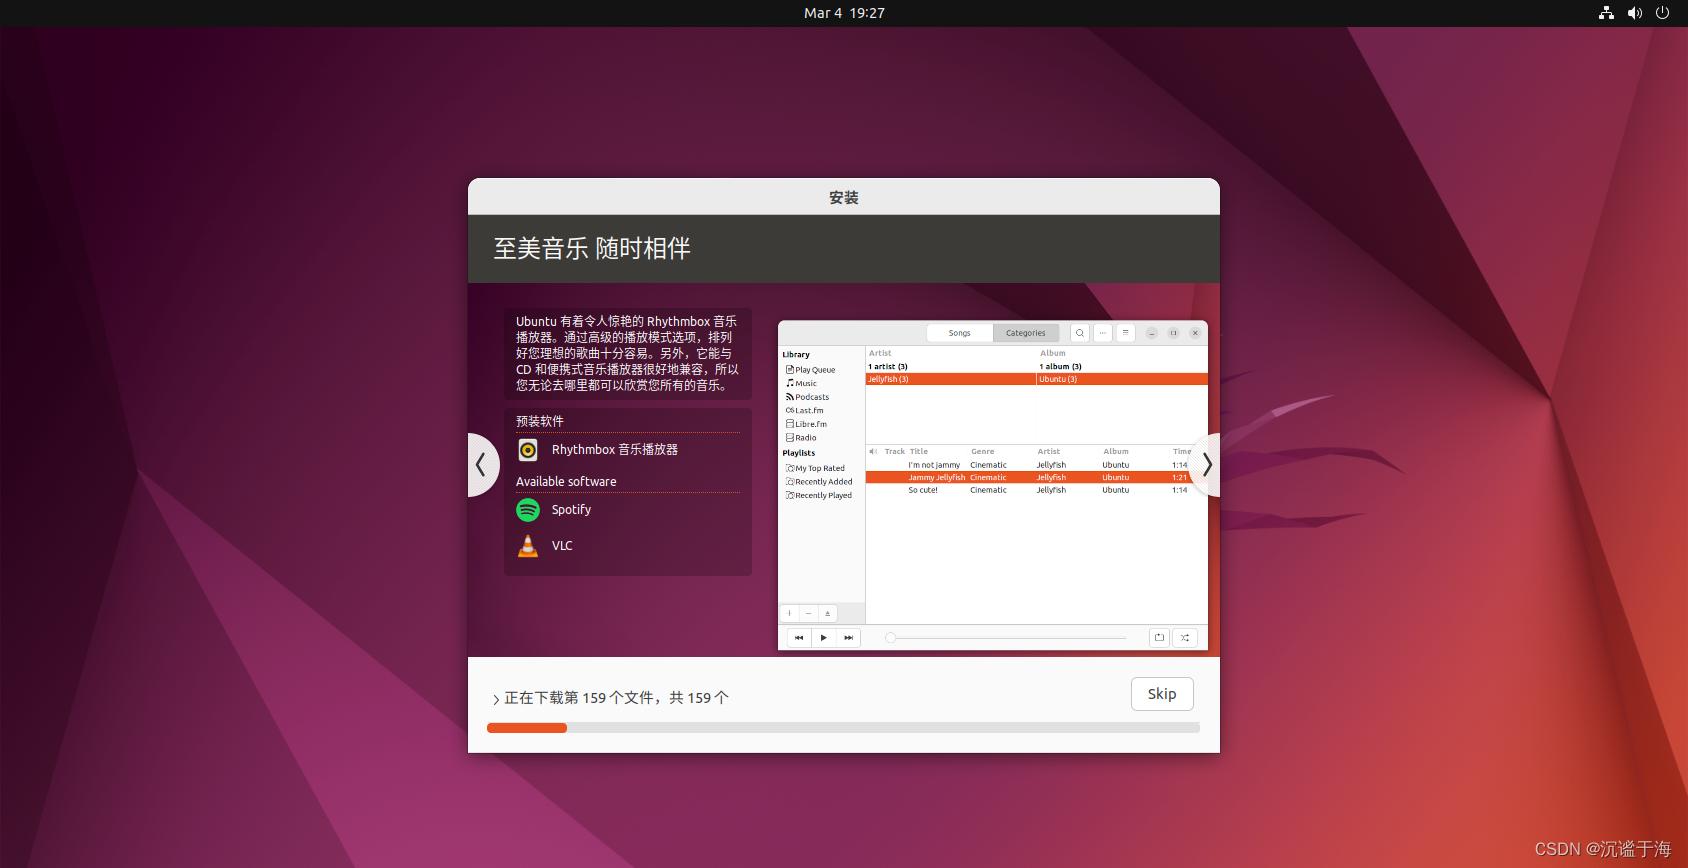Click the 'Available software' heading

566,482
